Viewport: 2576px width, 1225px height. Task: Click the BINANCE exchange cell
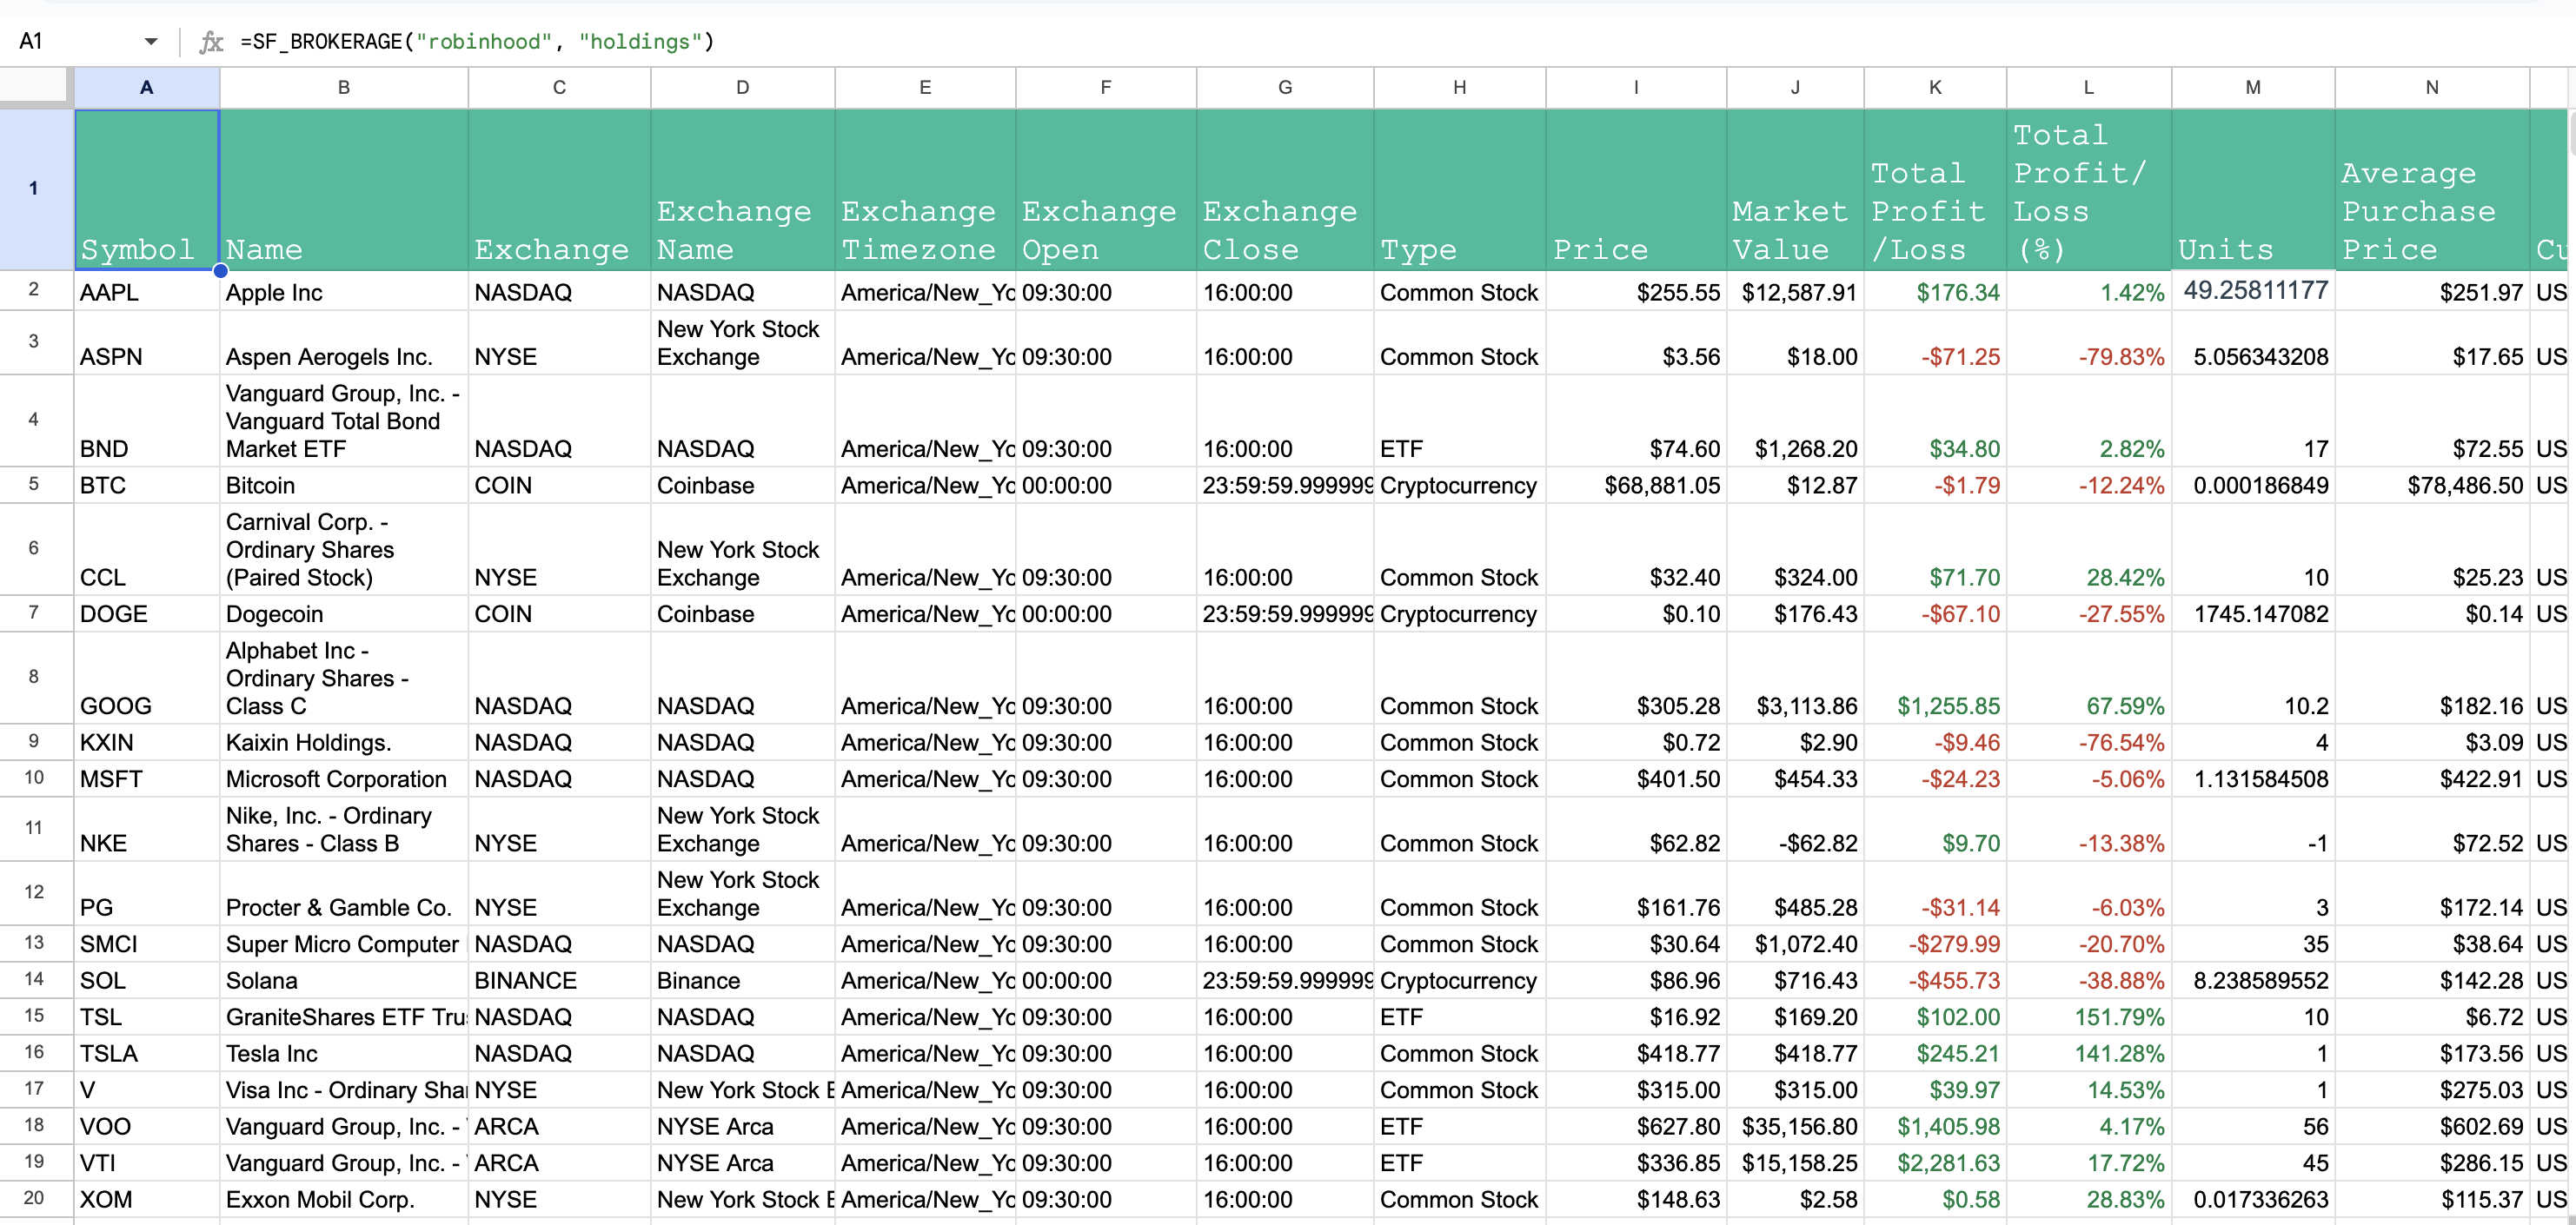[x=559, y=980]
